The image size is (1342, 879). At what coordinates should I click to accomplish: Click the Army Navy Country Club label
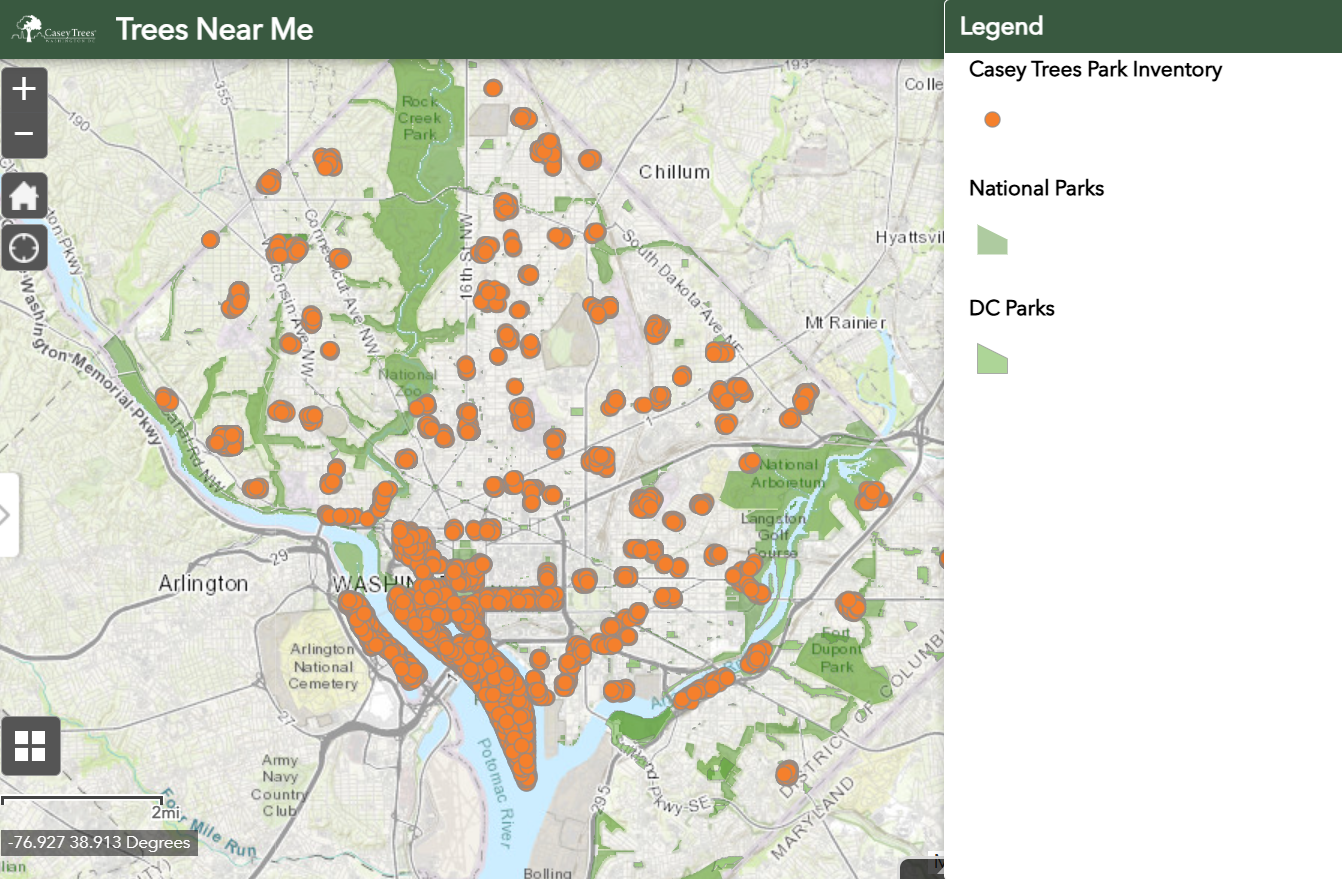(x=281, y=785)
